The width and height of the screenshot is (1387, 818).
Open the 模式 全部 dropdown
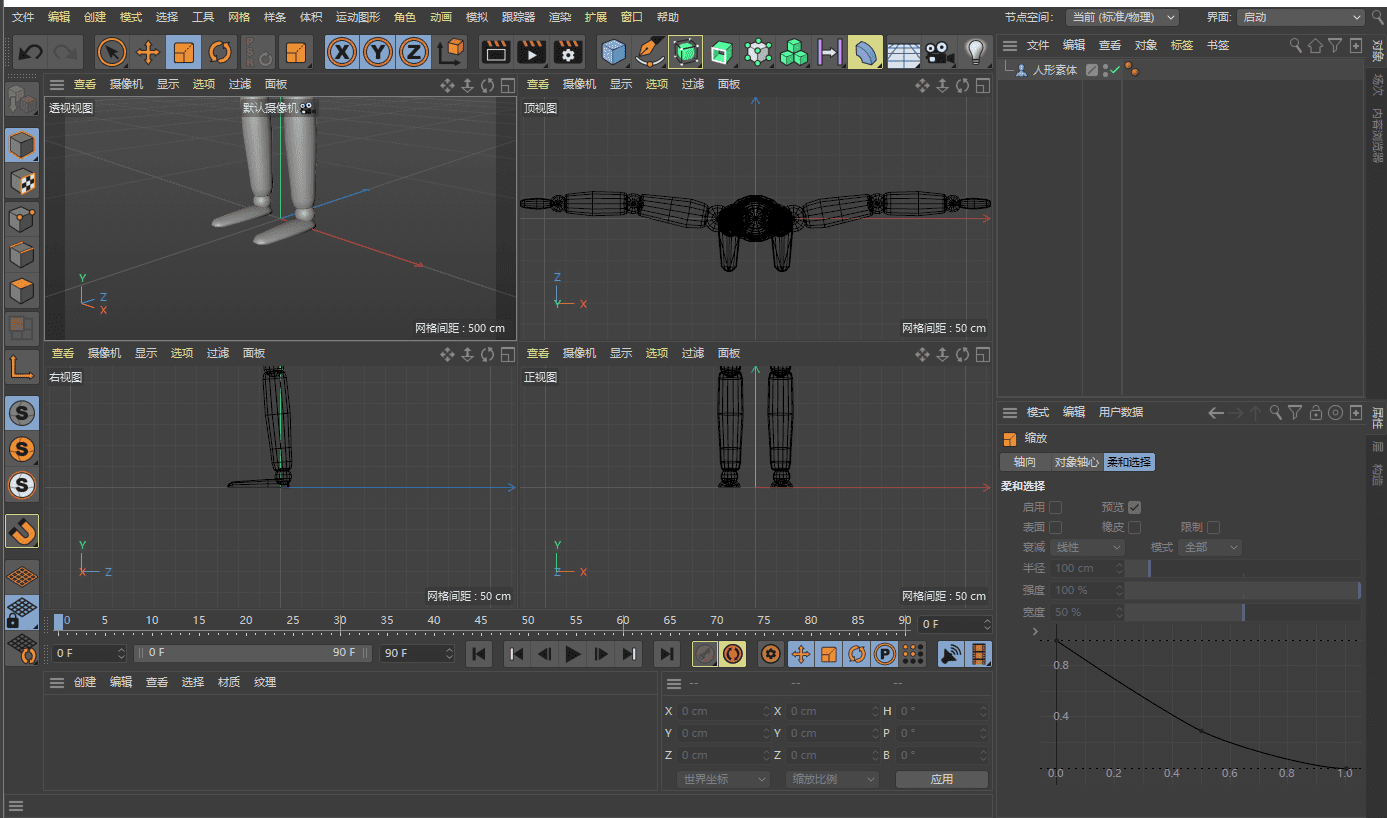(x=1210, y=547)
